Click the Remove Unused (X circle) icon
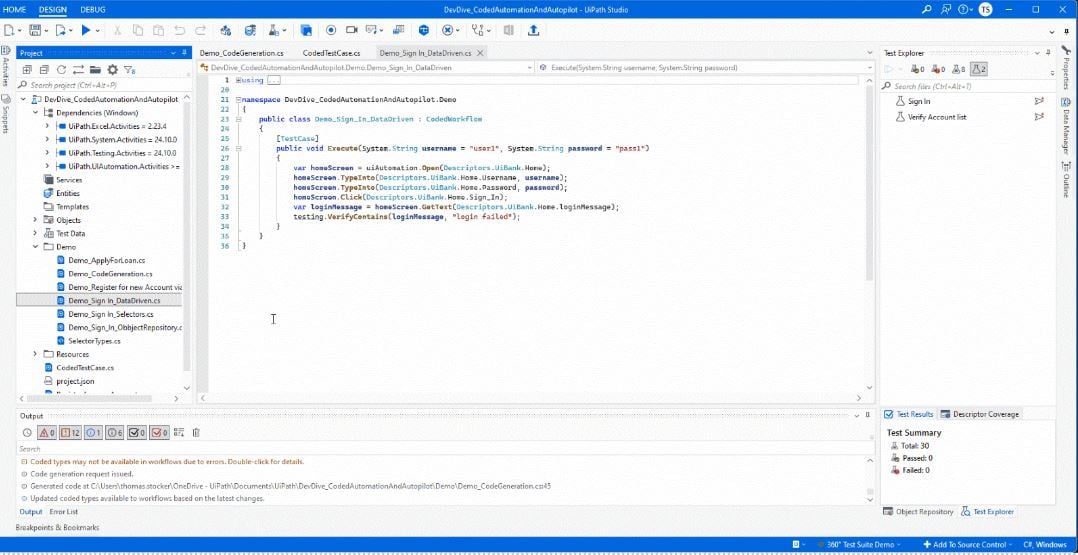 pyautogui.click(x=448, y=30)
